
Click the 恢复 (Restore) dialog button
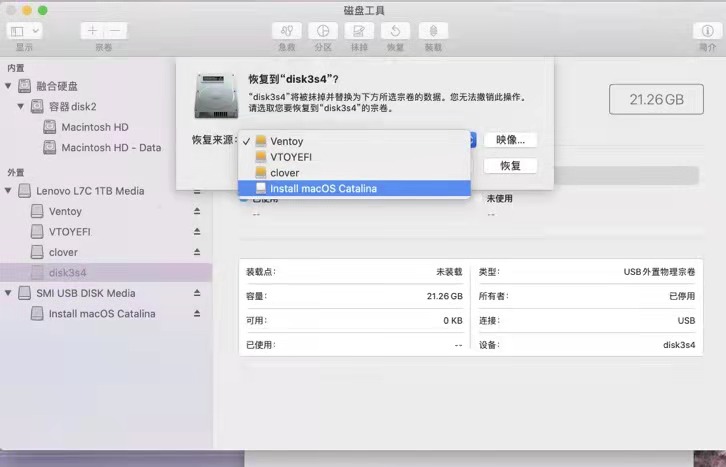[510, 166]
